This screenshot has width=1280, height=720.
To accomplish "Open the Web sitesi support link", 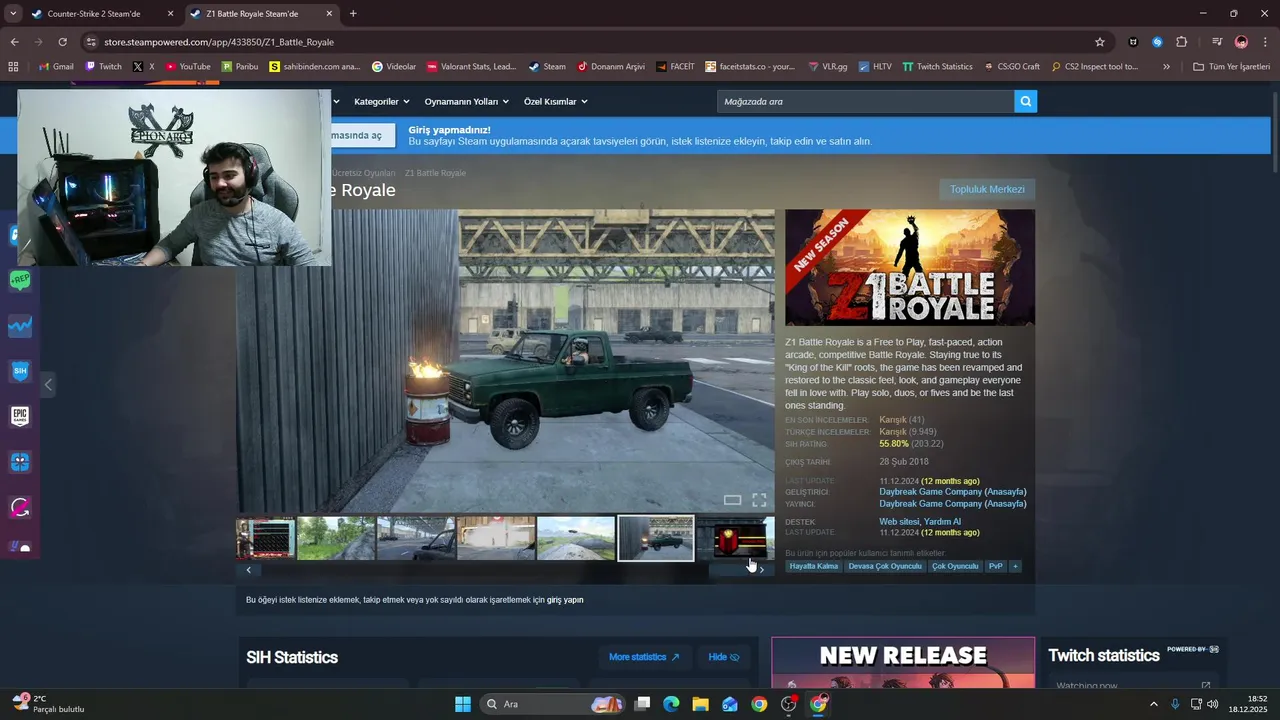I will pos(899,522).
